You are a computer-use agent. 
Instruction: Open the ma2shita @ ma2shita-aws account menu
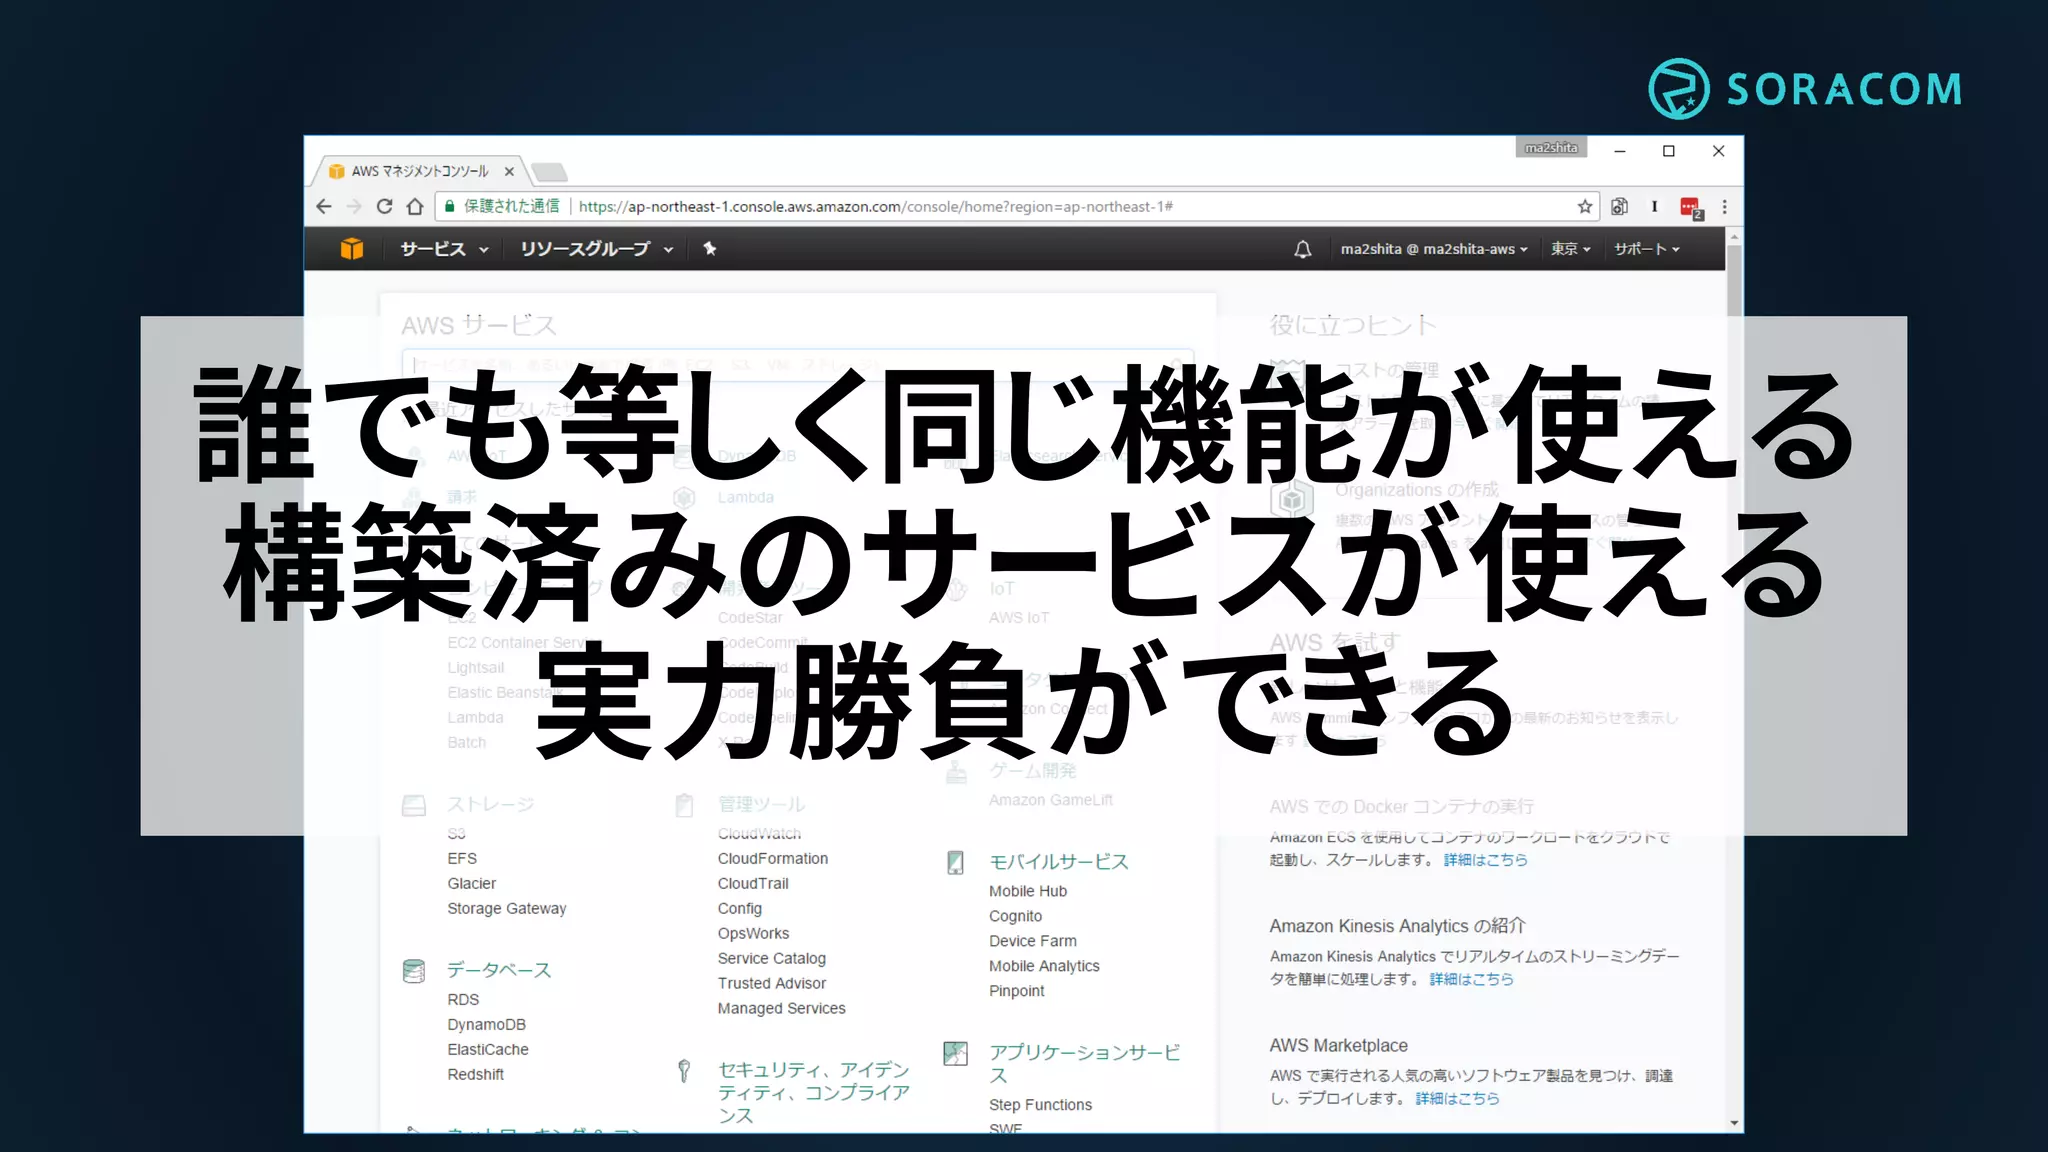tap(1434, 249)
